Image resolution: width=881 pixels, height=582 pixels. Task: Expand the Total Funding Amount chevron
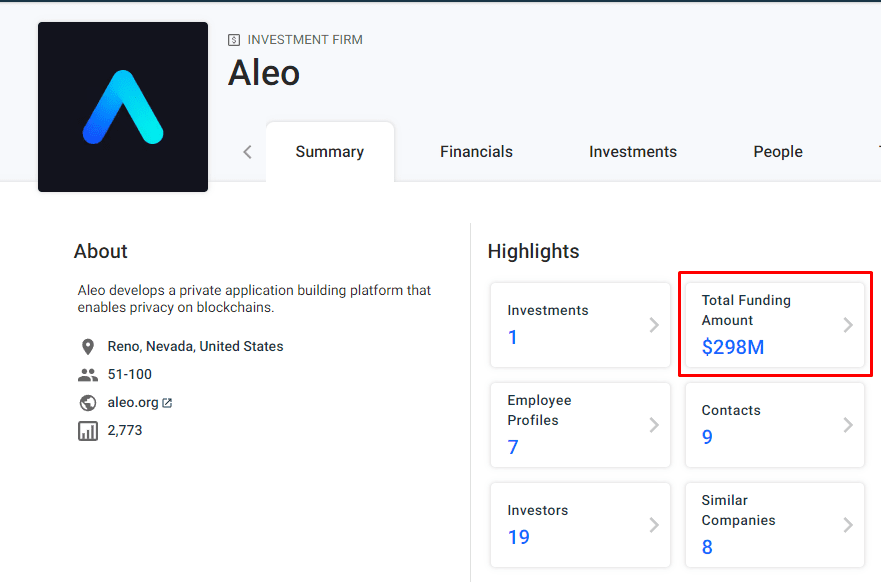coord(848,325)
